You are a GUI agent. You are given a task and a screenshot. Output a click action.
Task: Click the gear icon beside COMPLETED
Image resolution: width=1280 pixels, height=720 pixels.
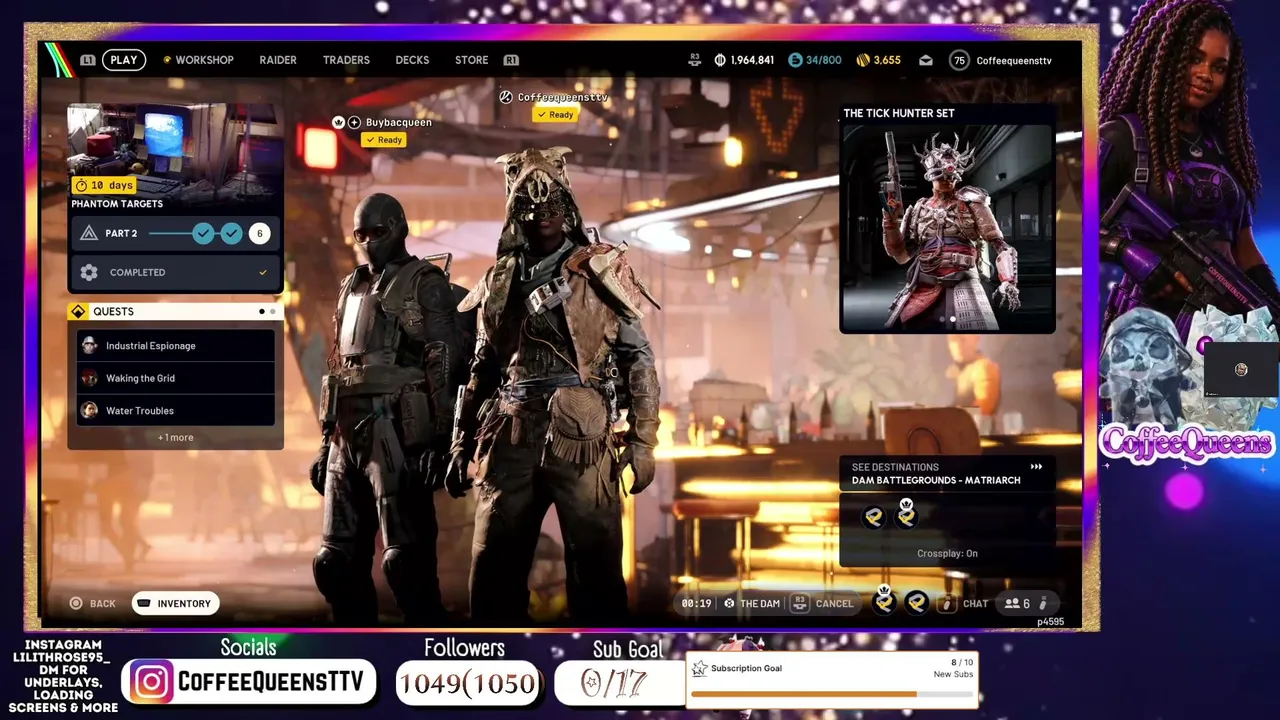[x=89, y=272]
